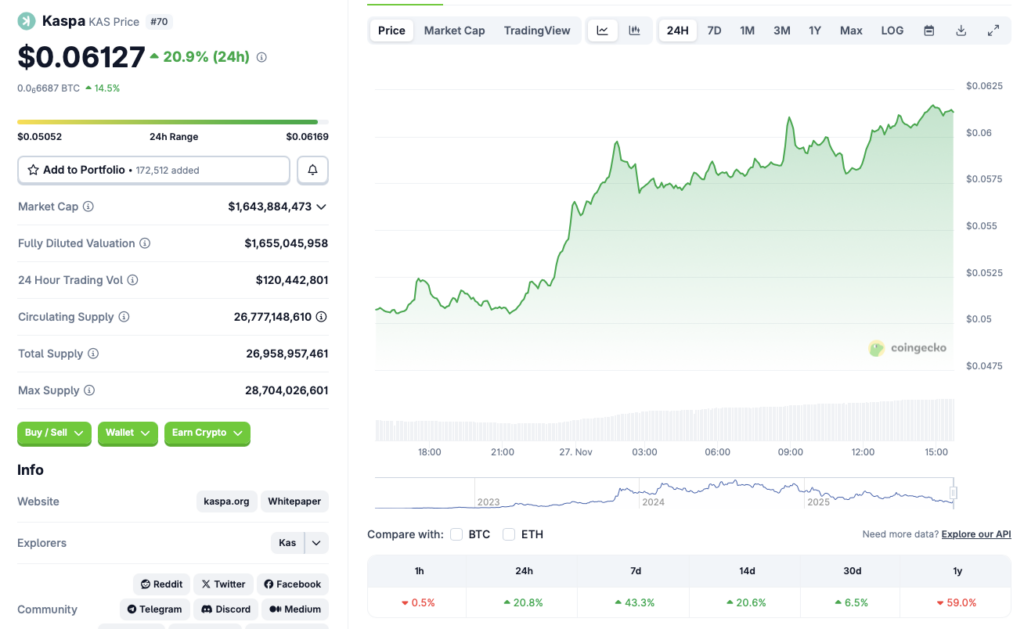Expand chart to fullscreen
This screenshot has height=629, width=1024.
(x=993, y=30)
